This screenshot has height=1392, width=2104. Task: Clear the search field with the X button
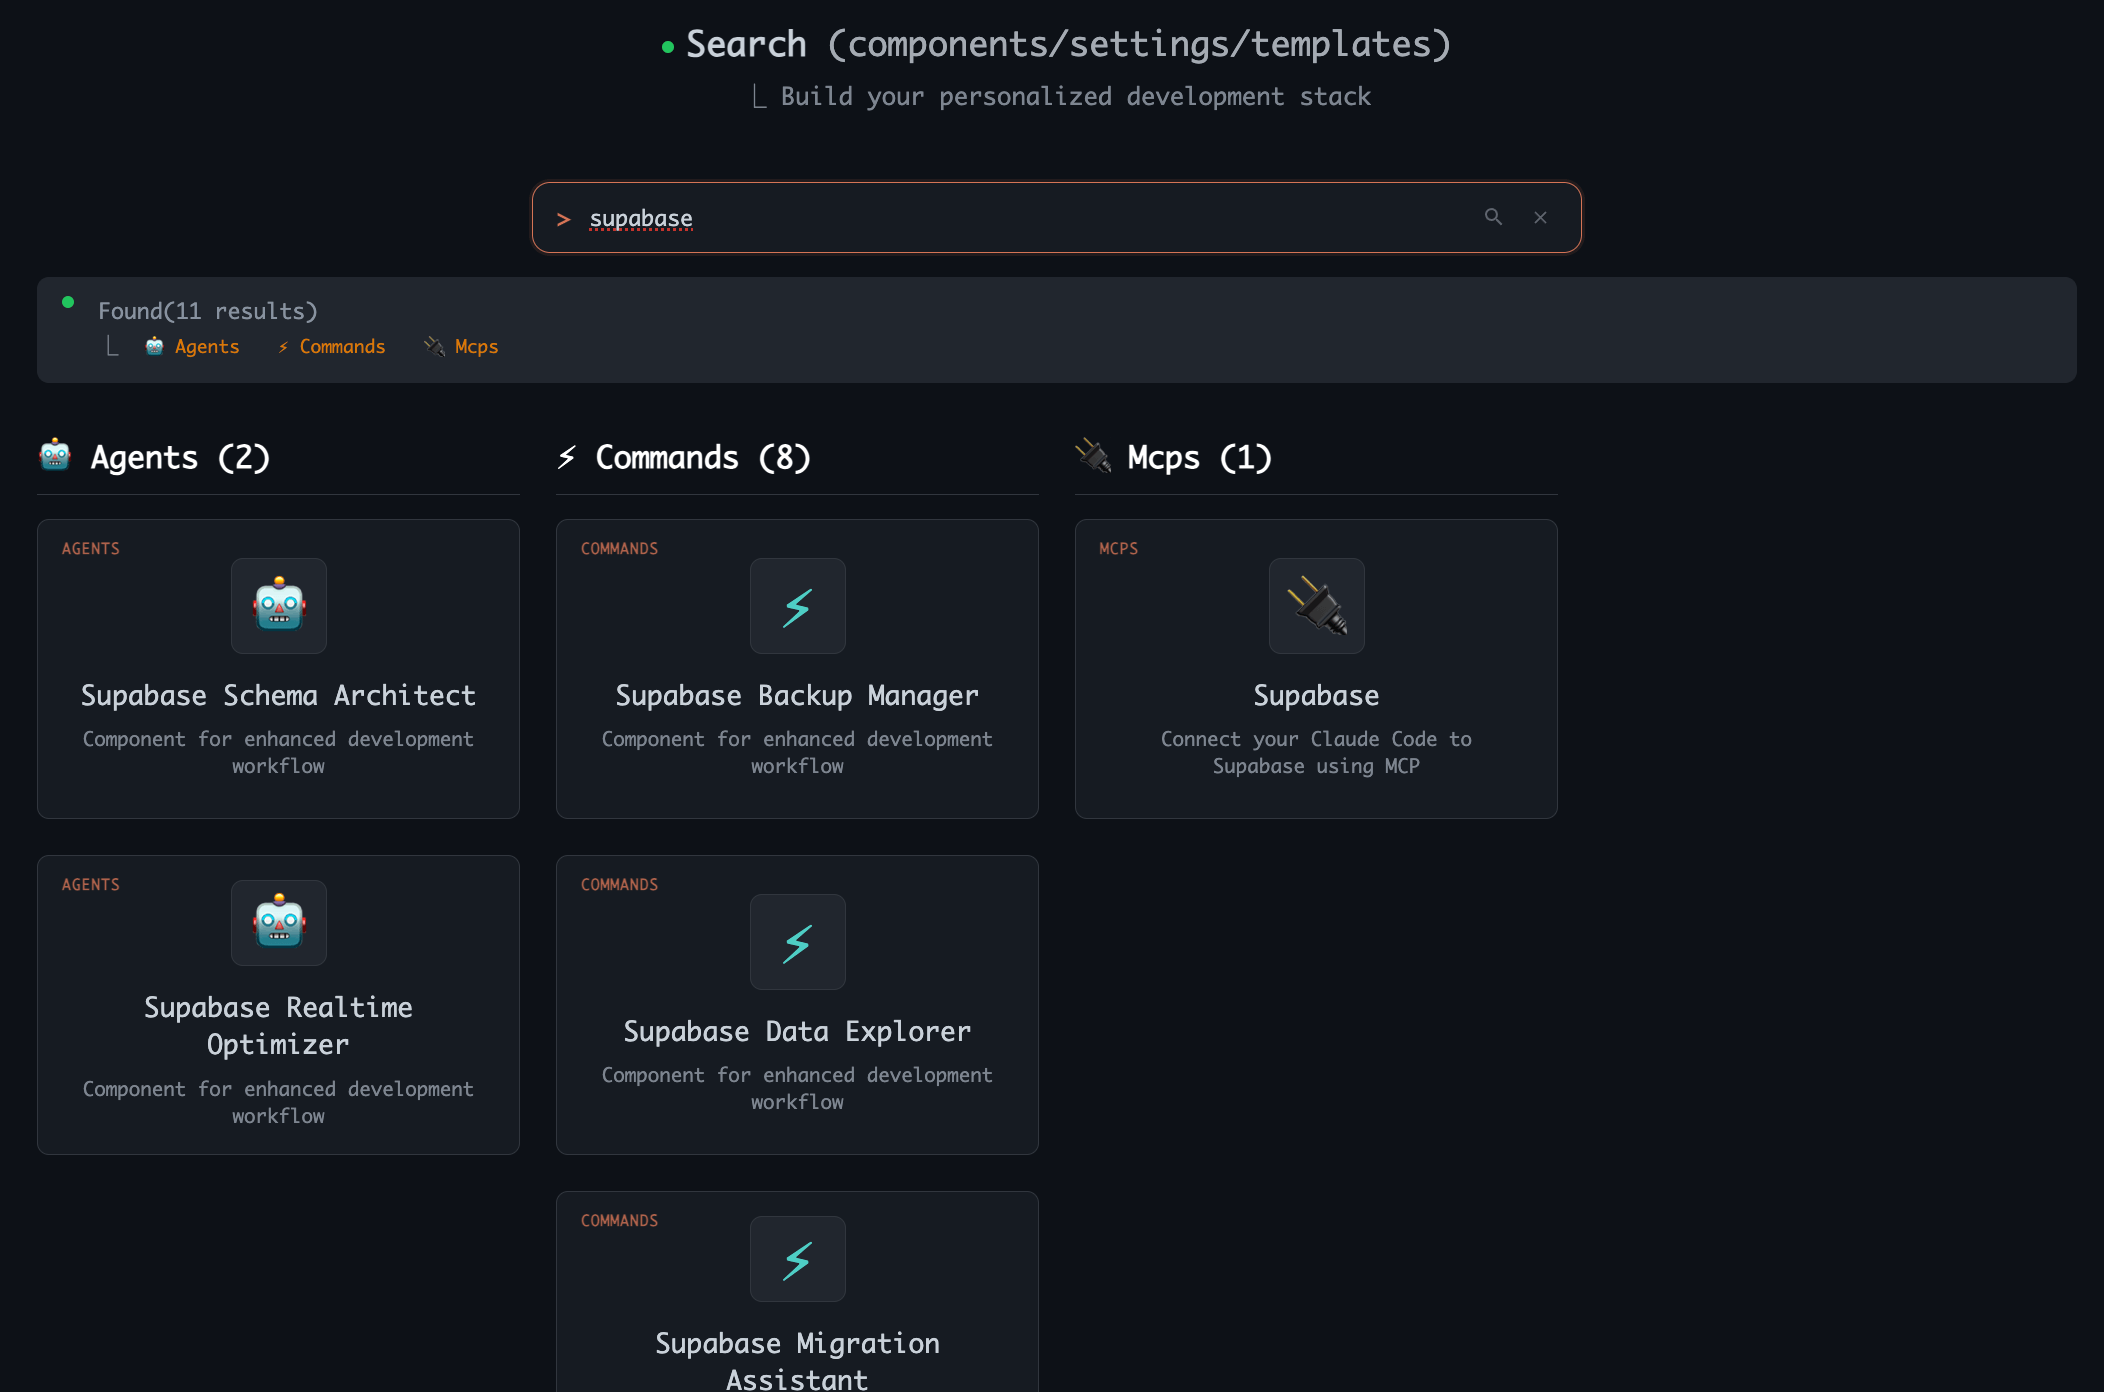[1540, 217]
